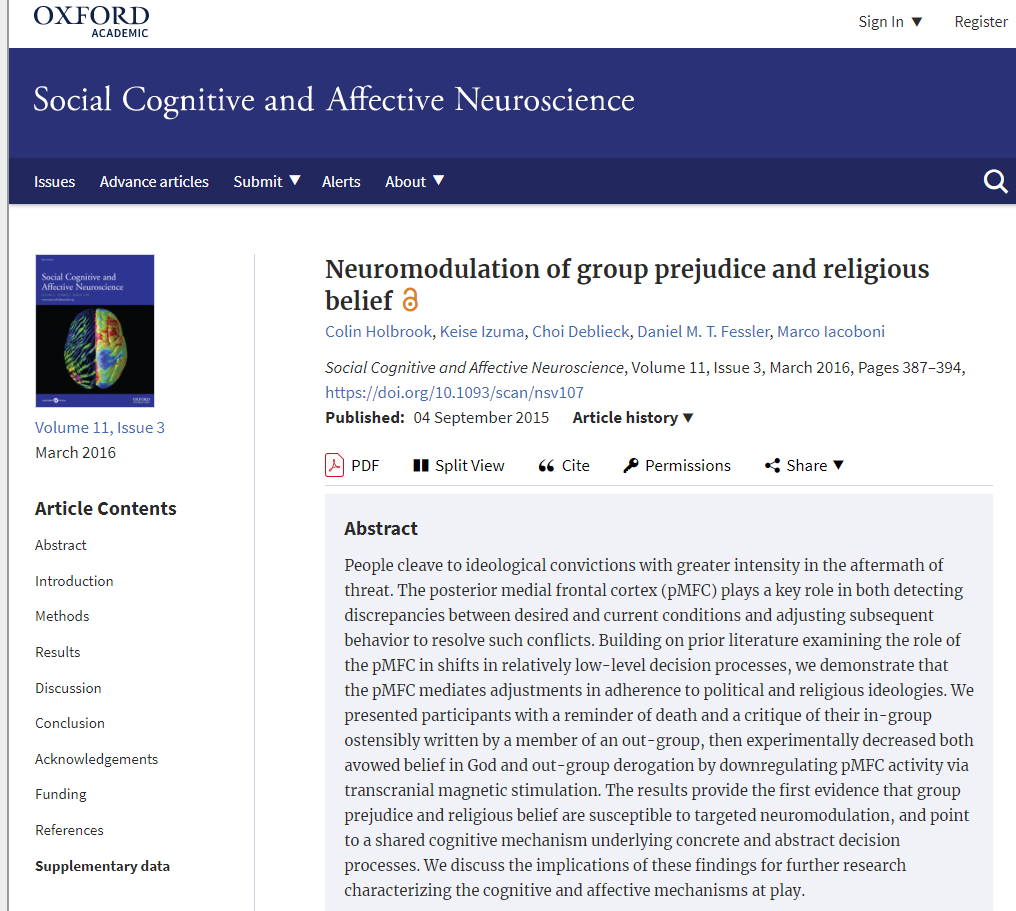This screenshot has height=911, width=1016.
Task: Click the PDF button label
Action: 365,466
